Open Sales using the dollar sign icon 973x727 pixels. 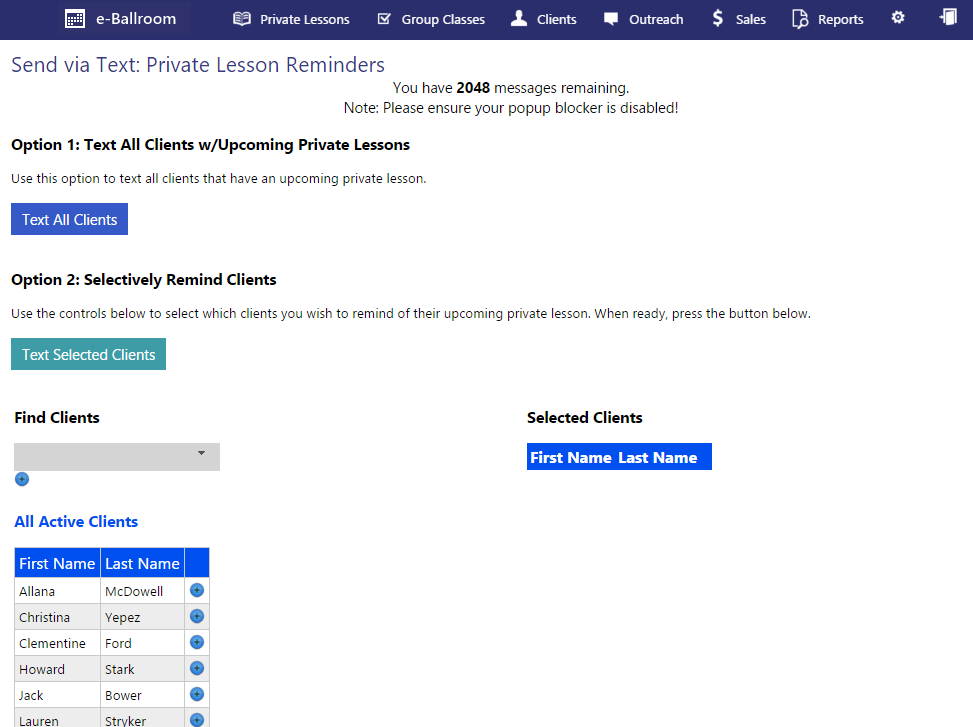(716, 18)
